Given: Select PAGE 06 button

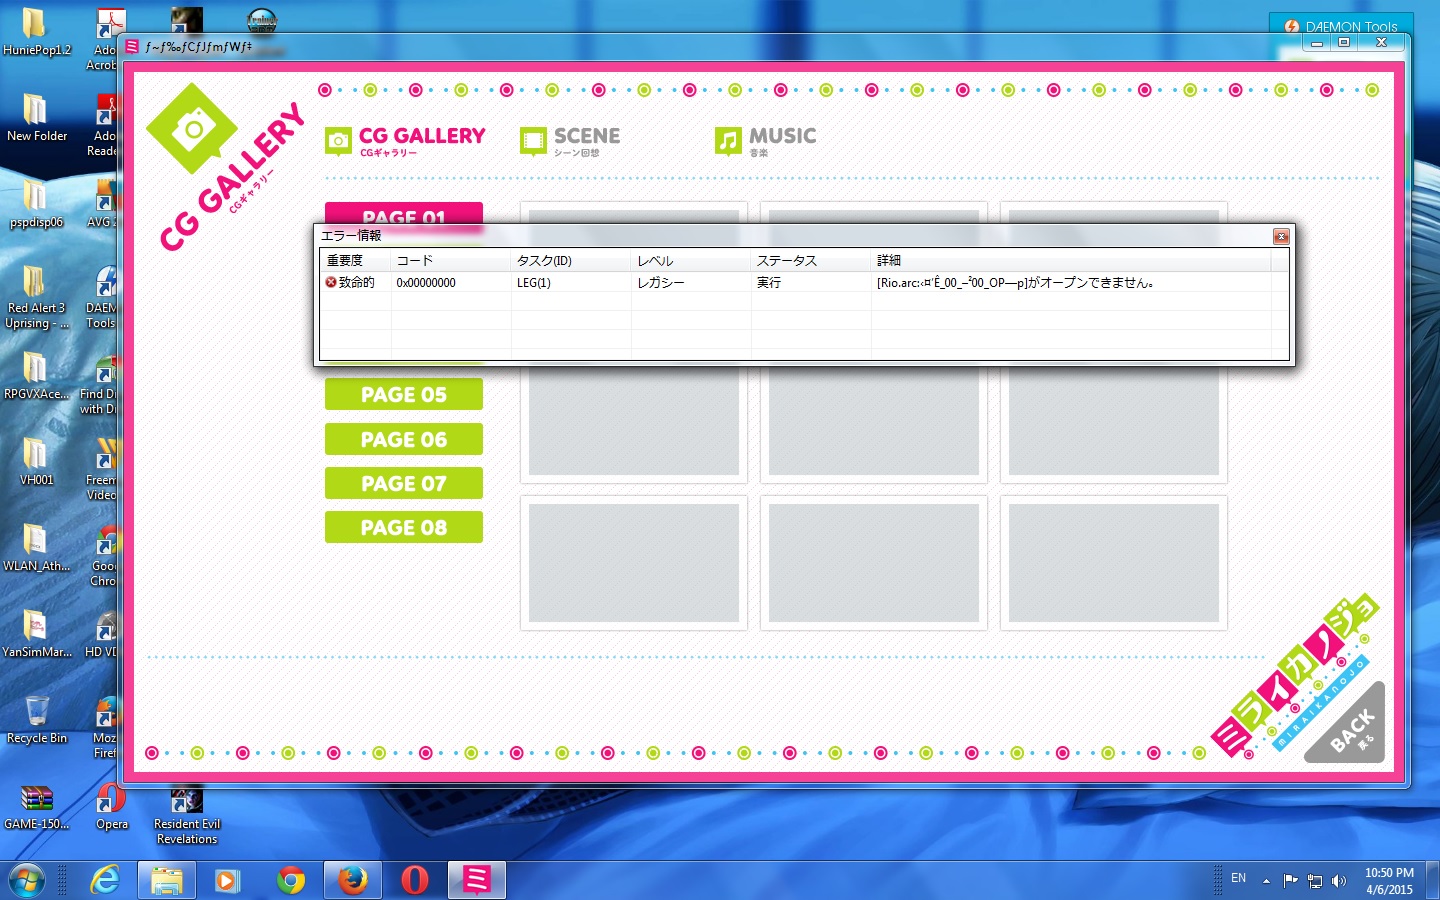Looking at the screenshot, I should (403, 439).
